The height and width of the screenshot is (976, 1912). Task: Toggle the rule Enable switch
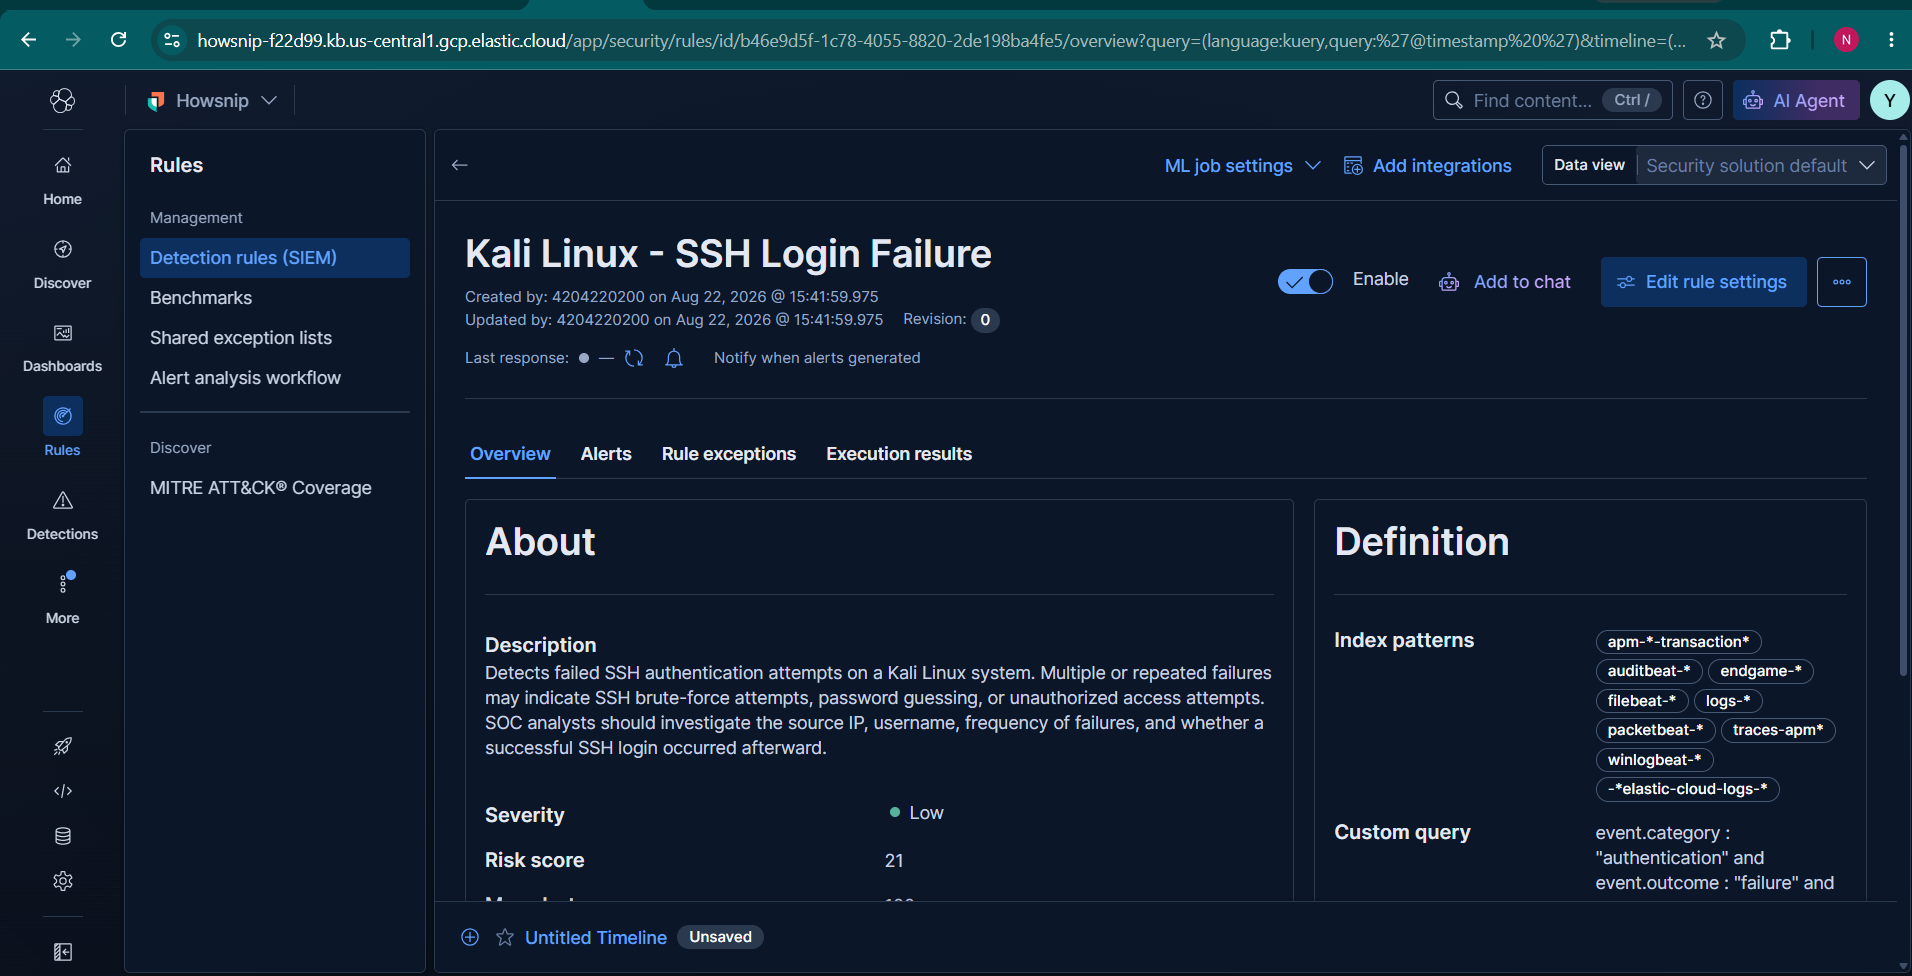(x=1305, y=282)
